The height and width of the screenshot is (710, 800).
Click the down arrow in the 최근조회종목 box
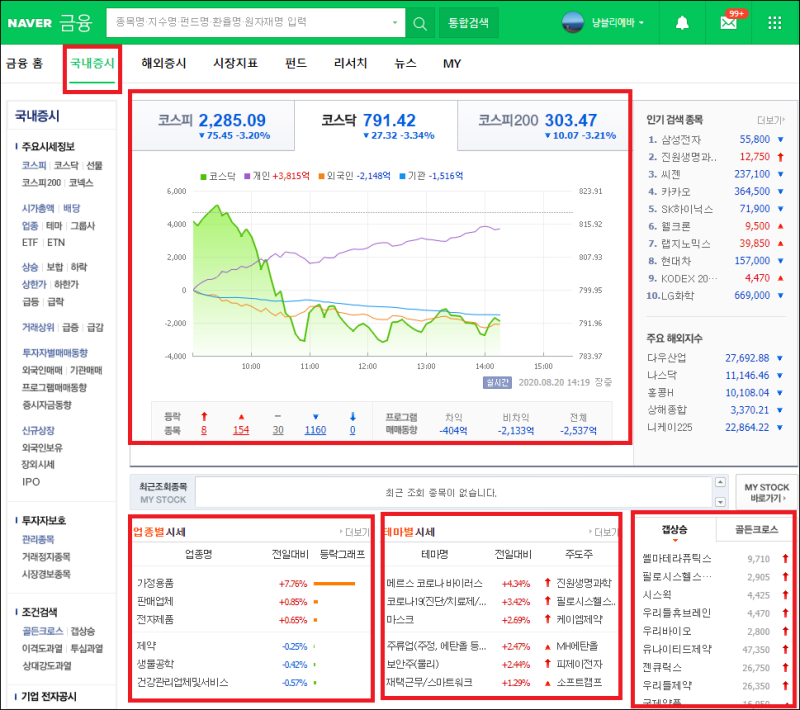720,502
